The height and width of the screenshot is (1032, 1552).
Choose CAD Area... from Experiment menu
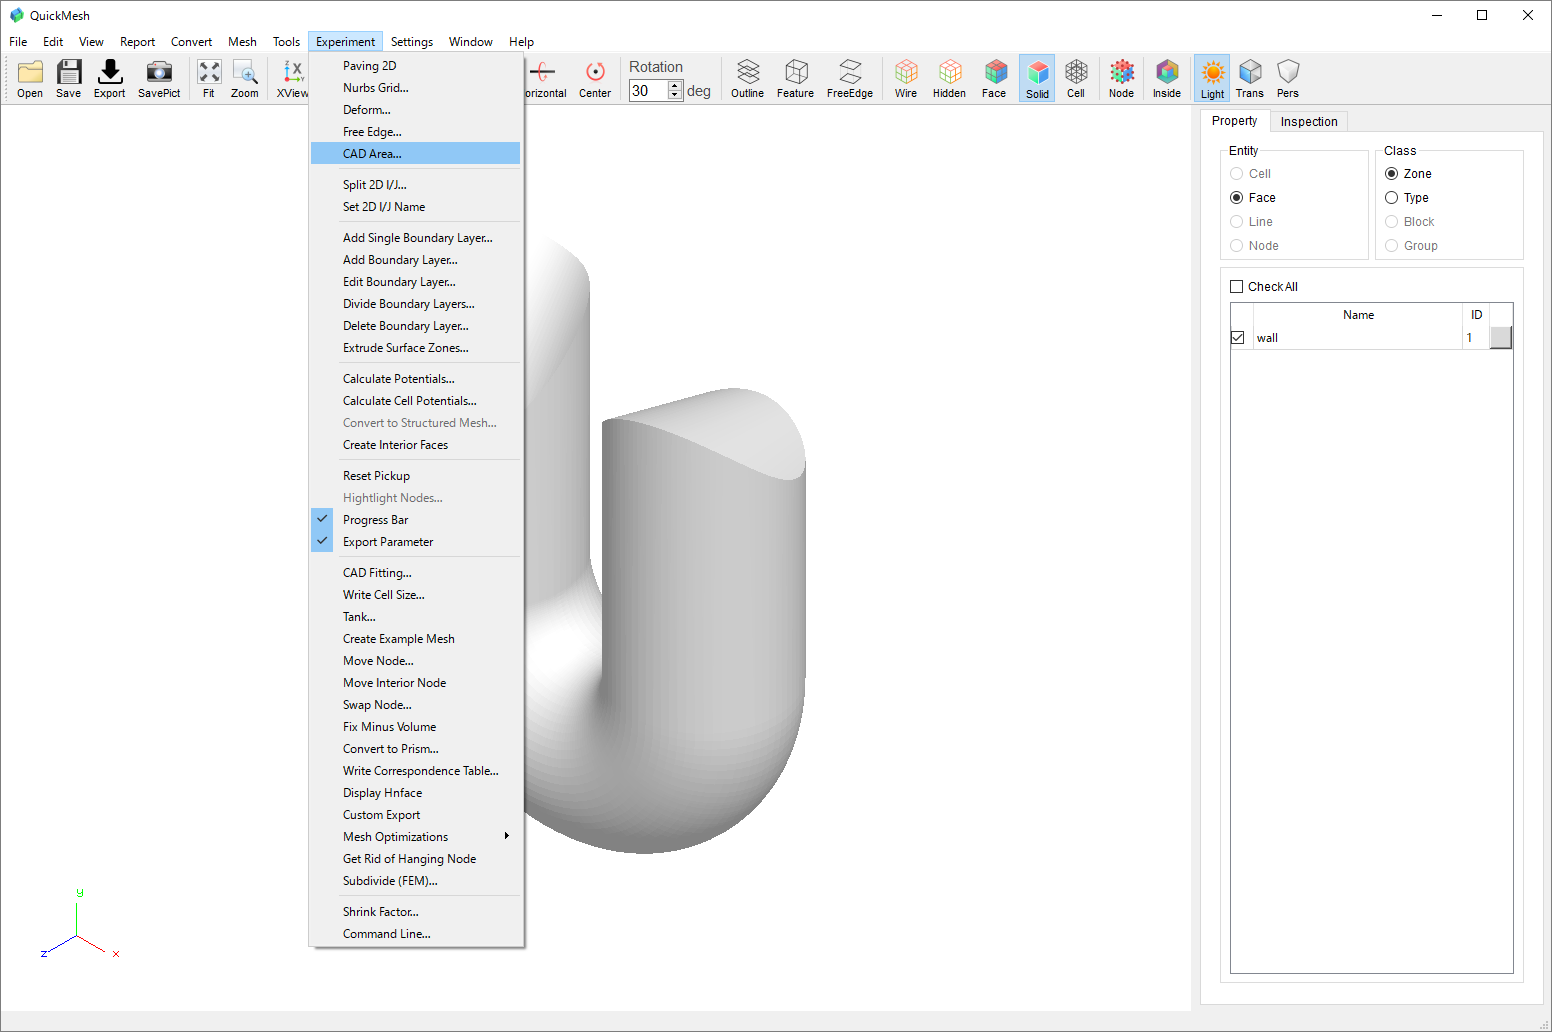tap(415, 154)
